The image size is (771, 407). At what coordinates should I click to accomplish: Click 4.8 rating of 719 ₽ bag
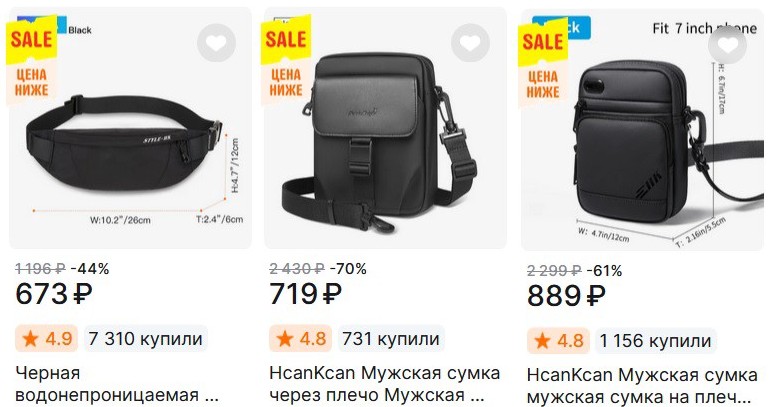[x=301, y=339]
